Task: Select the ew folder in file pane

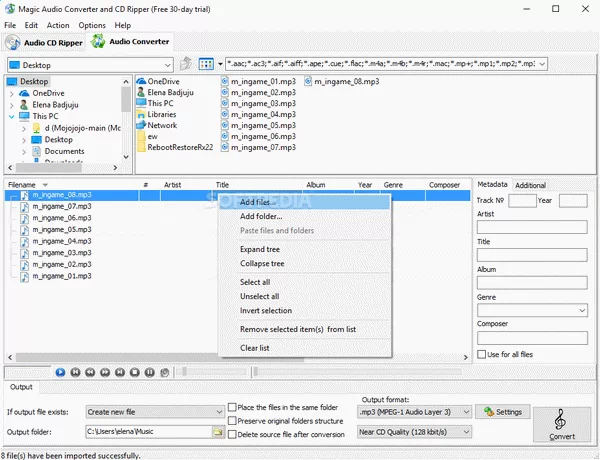Action: point(147,136)
